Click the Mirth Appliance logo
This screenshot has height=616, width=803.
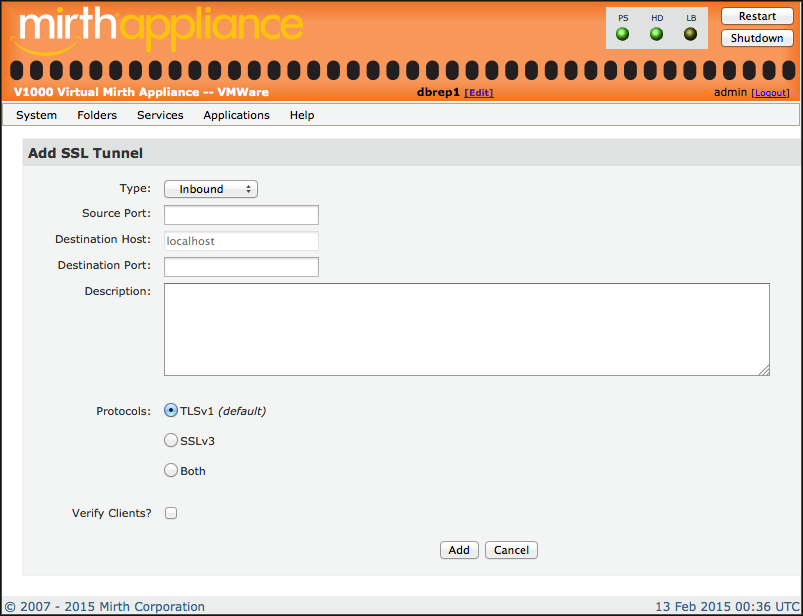pos(157,30)
